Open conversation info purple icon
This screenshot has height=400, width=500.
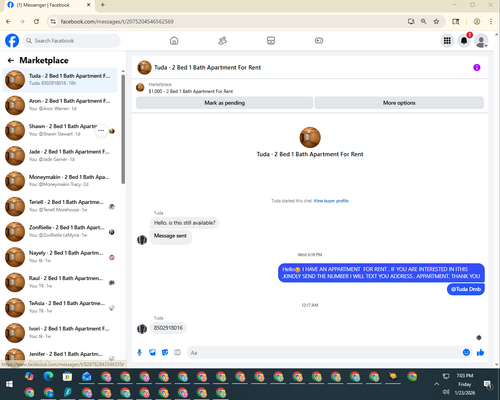477,67
